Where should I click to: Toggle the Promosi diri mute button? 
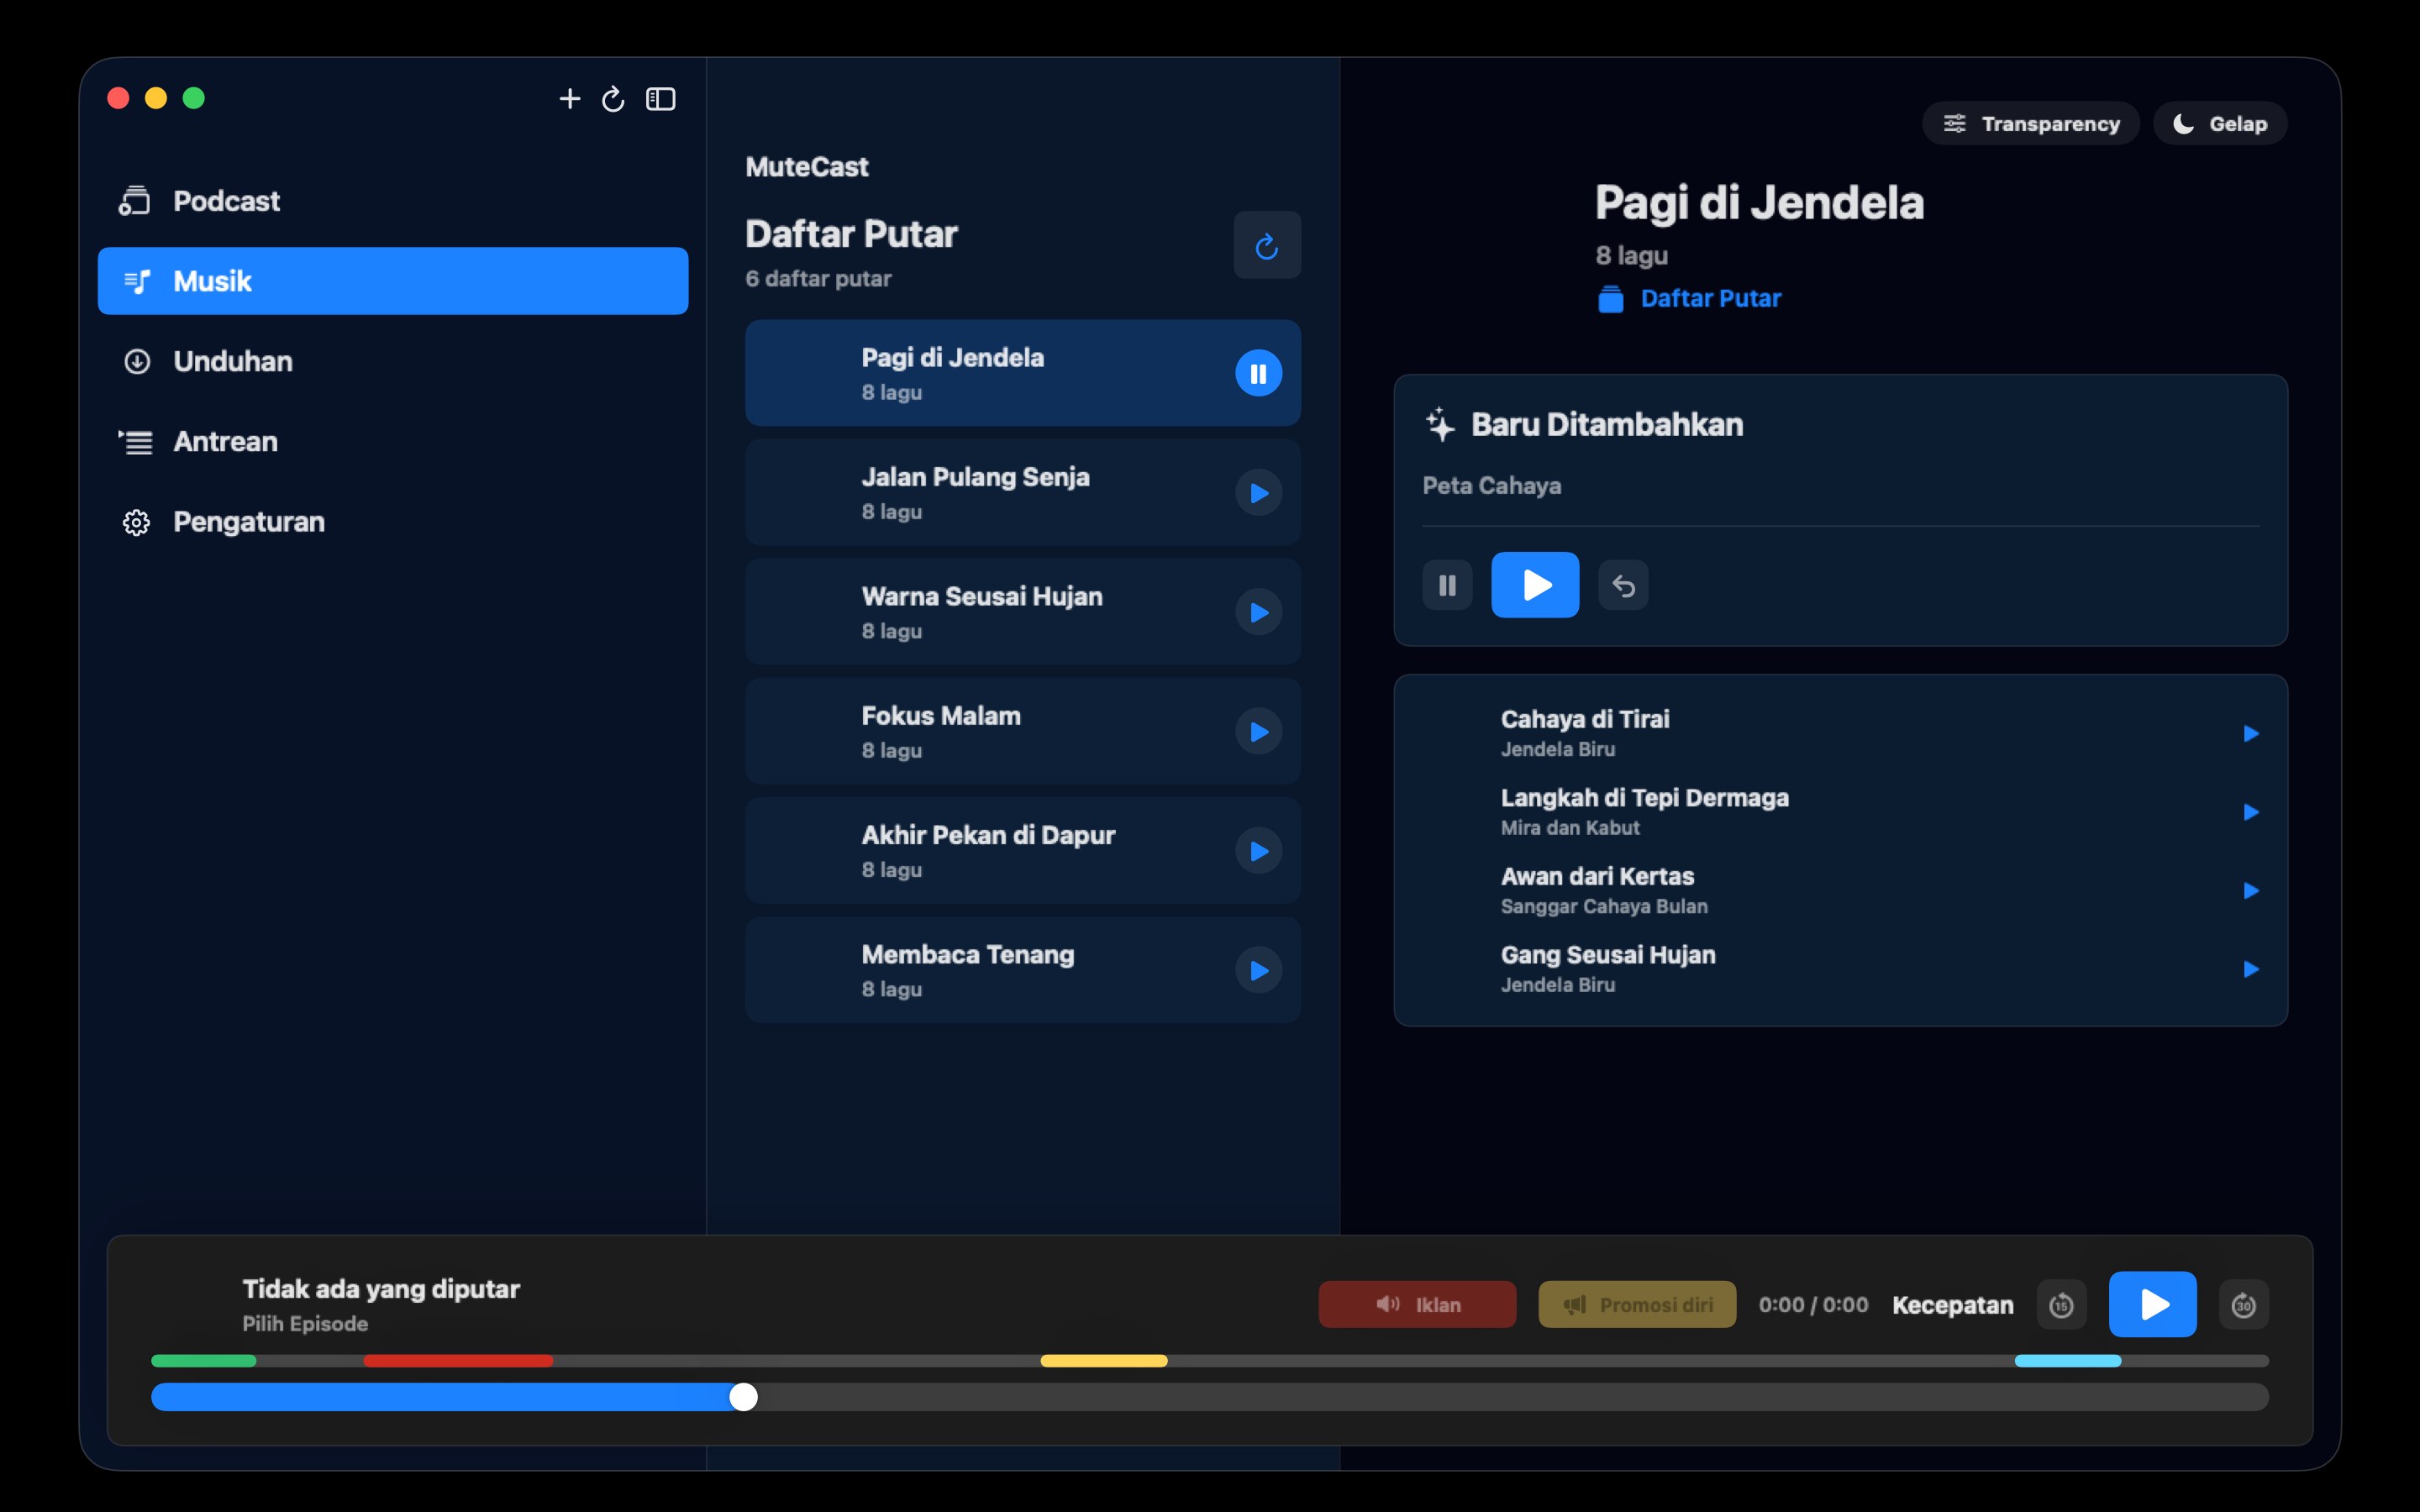(x=1637, y=1304)
